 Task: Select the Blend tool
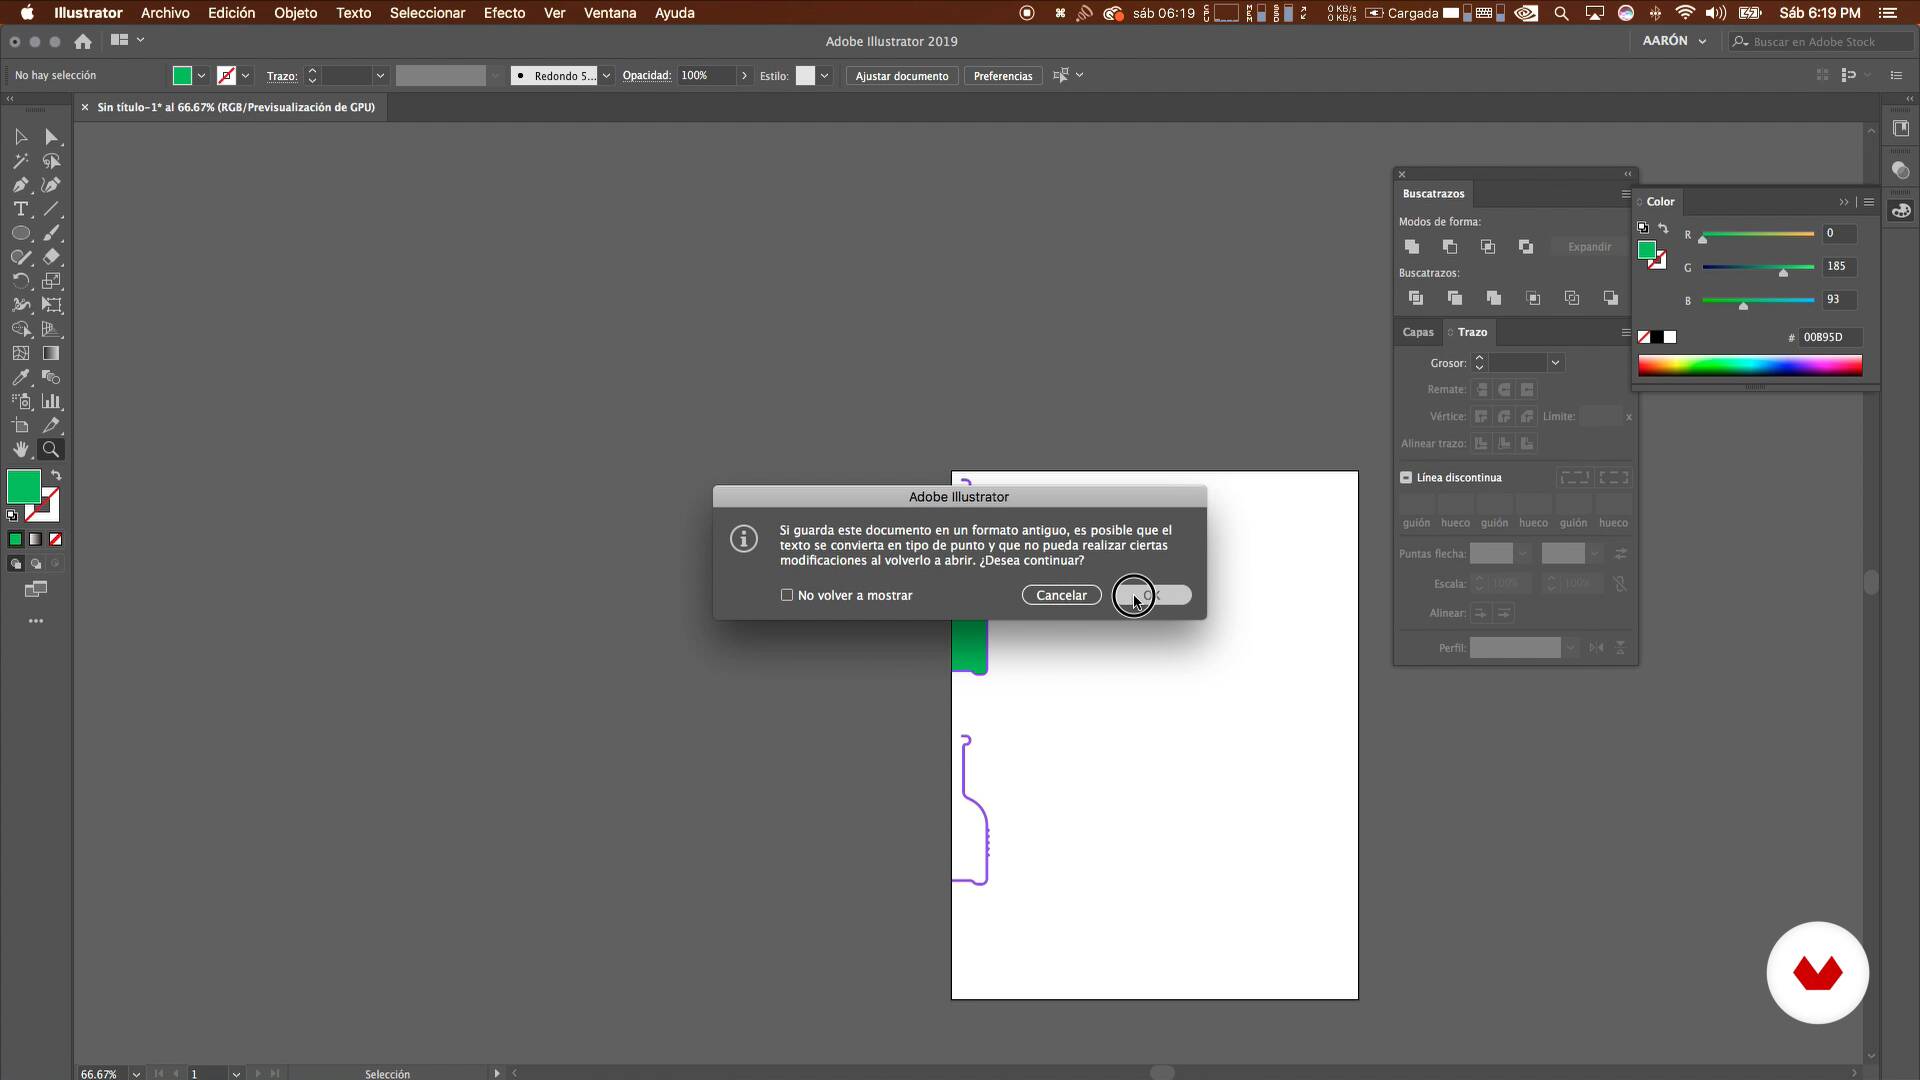tap(52, 377)
